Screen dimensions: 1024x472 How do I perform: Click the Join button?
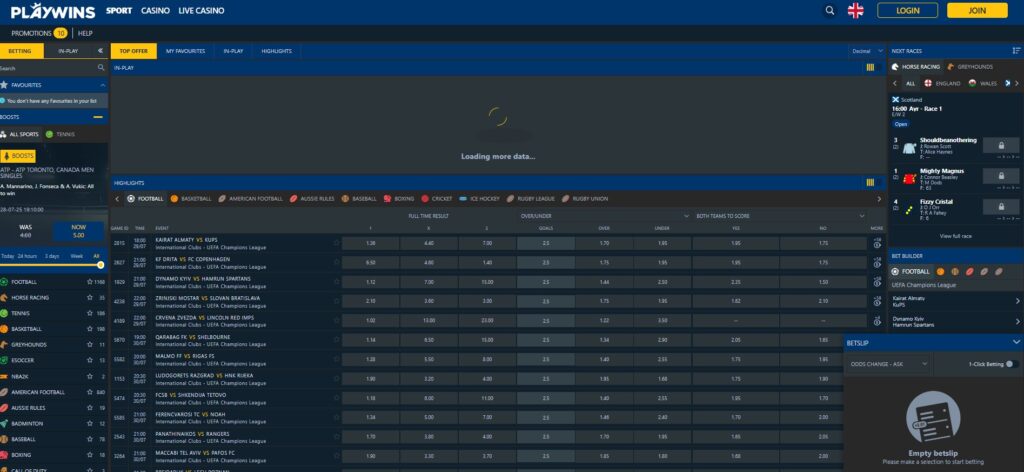coord(978,10)
